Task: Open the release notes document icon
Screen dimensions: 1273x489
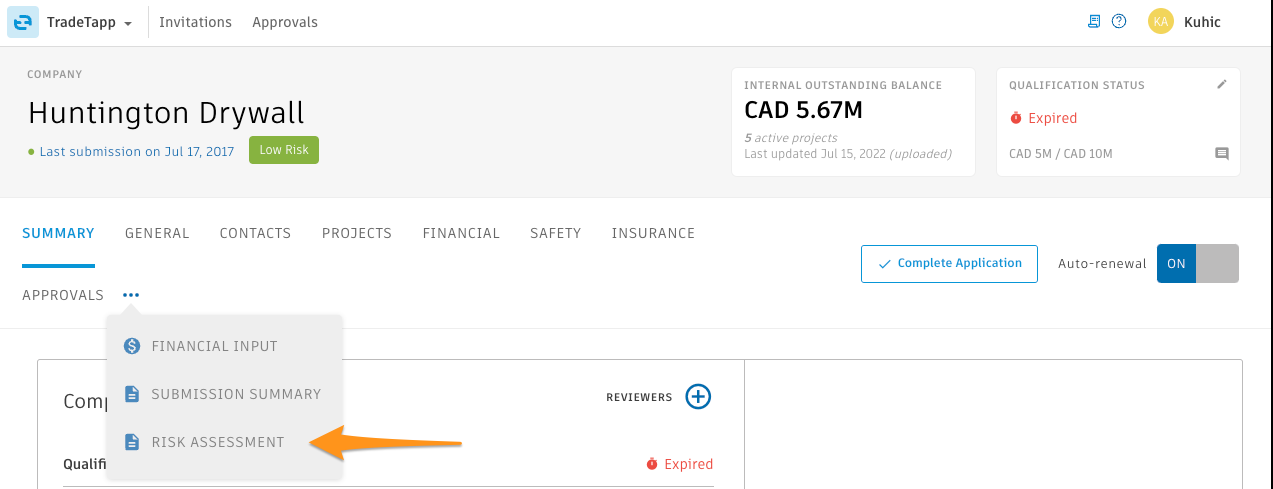Action: [1094, 21]
